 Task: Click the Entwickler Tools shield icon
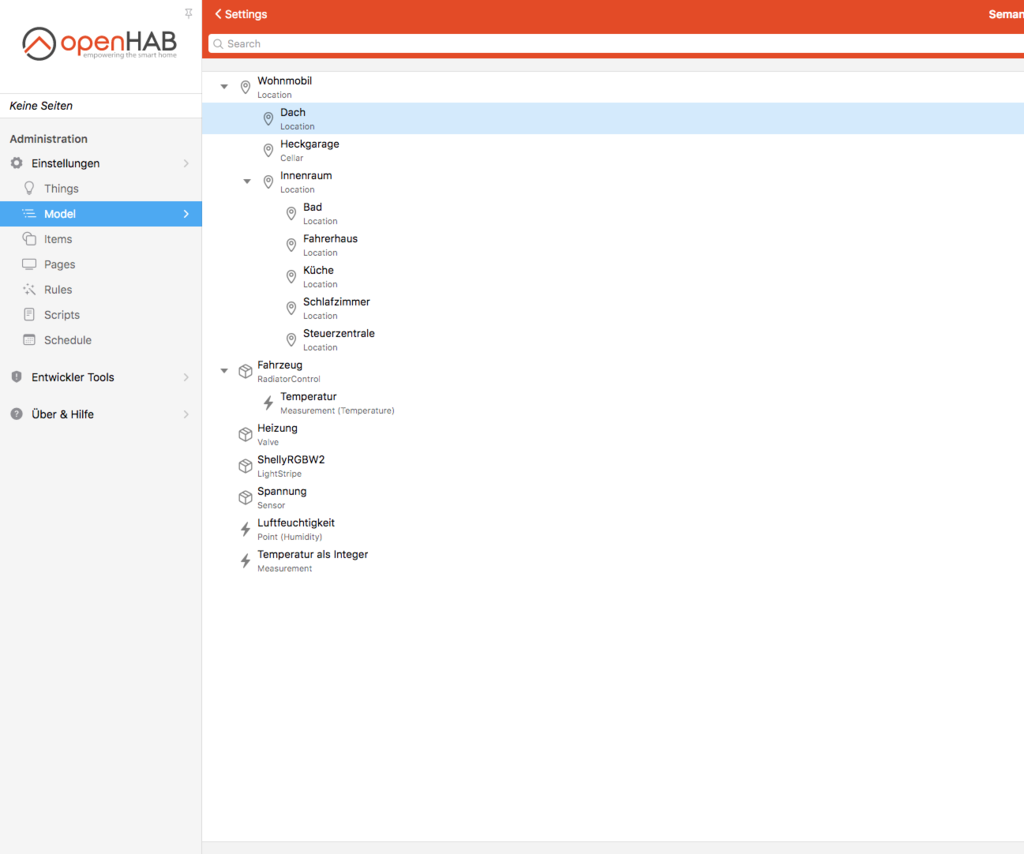coord(17,377)
